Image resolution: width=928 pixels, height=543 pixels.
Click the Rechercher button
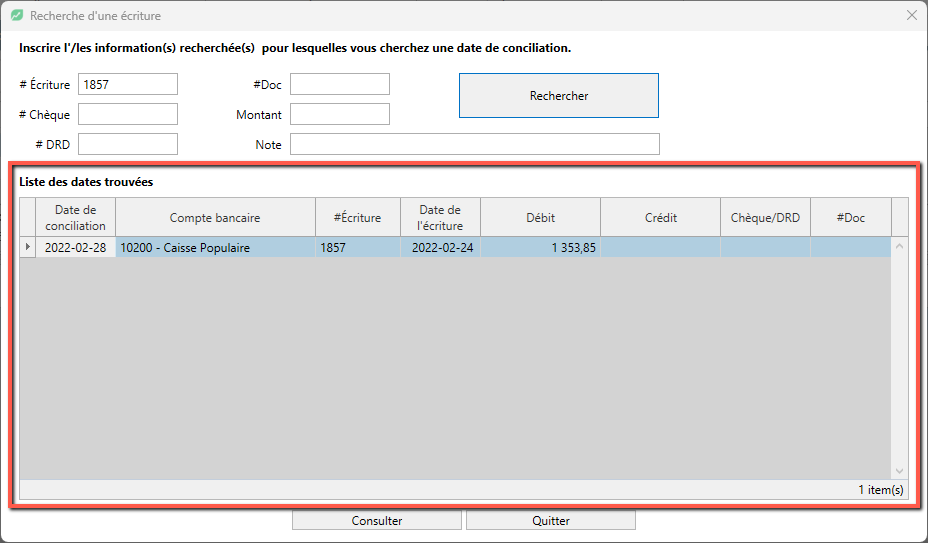(559, 95)
